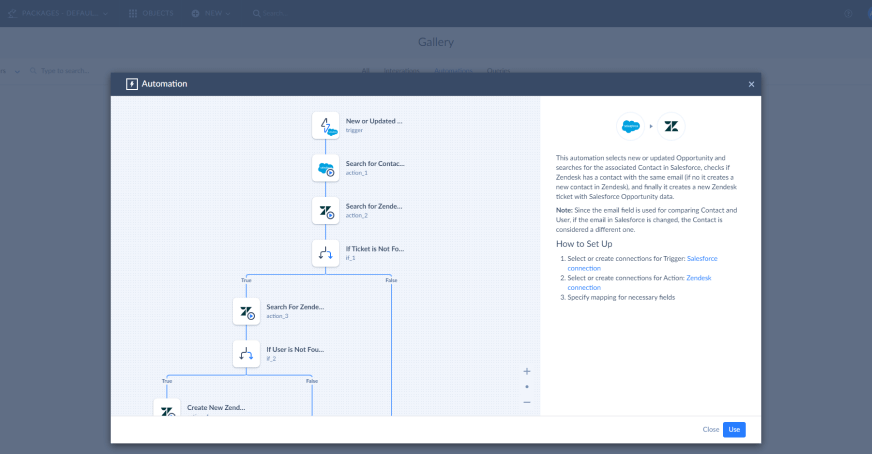Select the Create New Zendesk node icon
The height and width of the screenshot is (454, 872).
[167, 407]
